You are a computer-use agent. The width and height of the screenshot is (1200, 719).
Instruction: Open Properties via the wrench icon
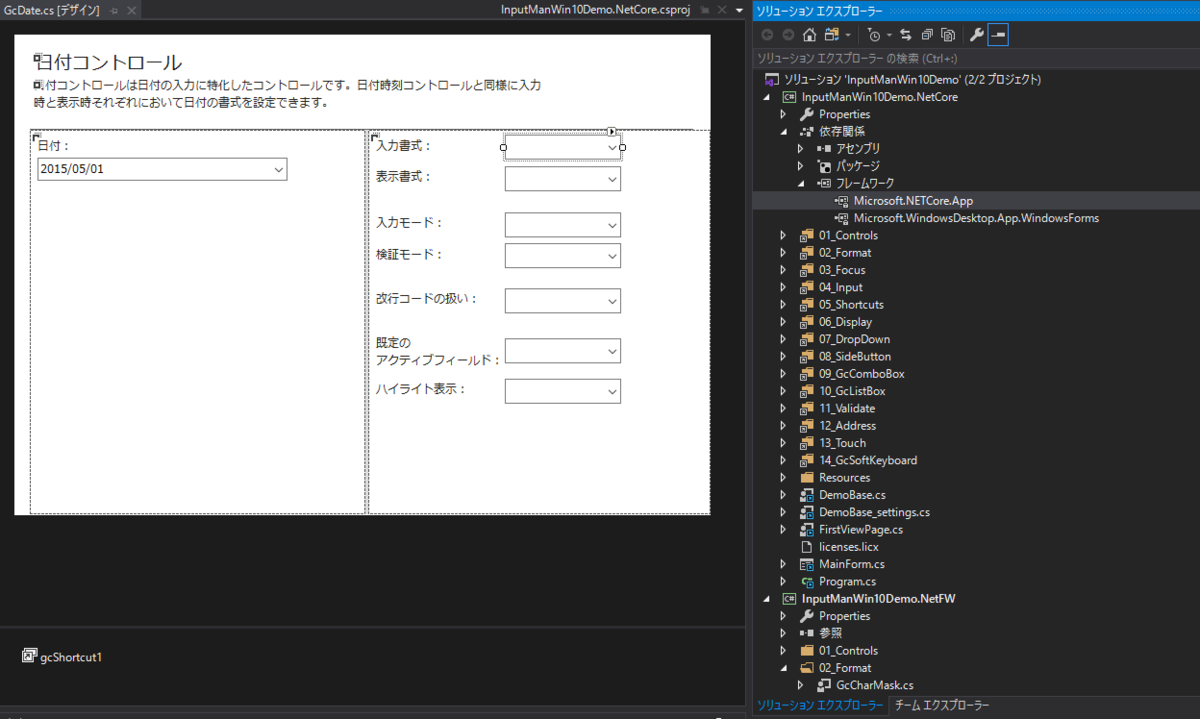click(x=977, y=35)
